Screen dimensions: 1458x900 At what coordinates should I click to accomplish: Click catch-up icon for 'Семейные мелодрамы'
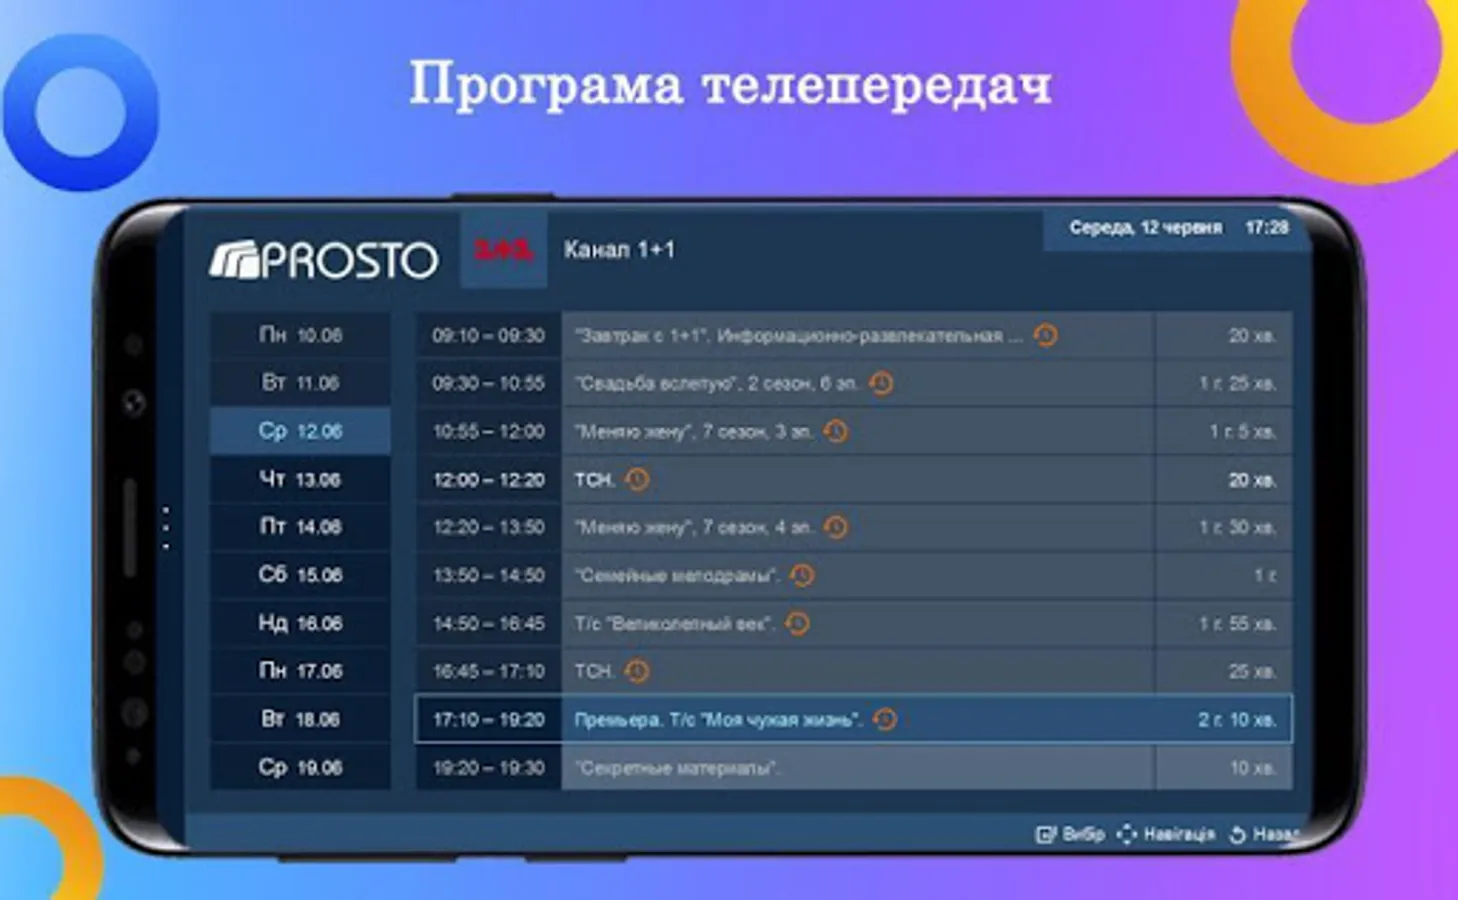click(802, 575)
